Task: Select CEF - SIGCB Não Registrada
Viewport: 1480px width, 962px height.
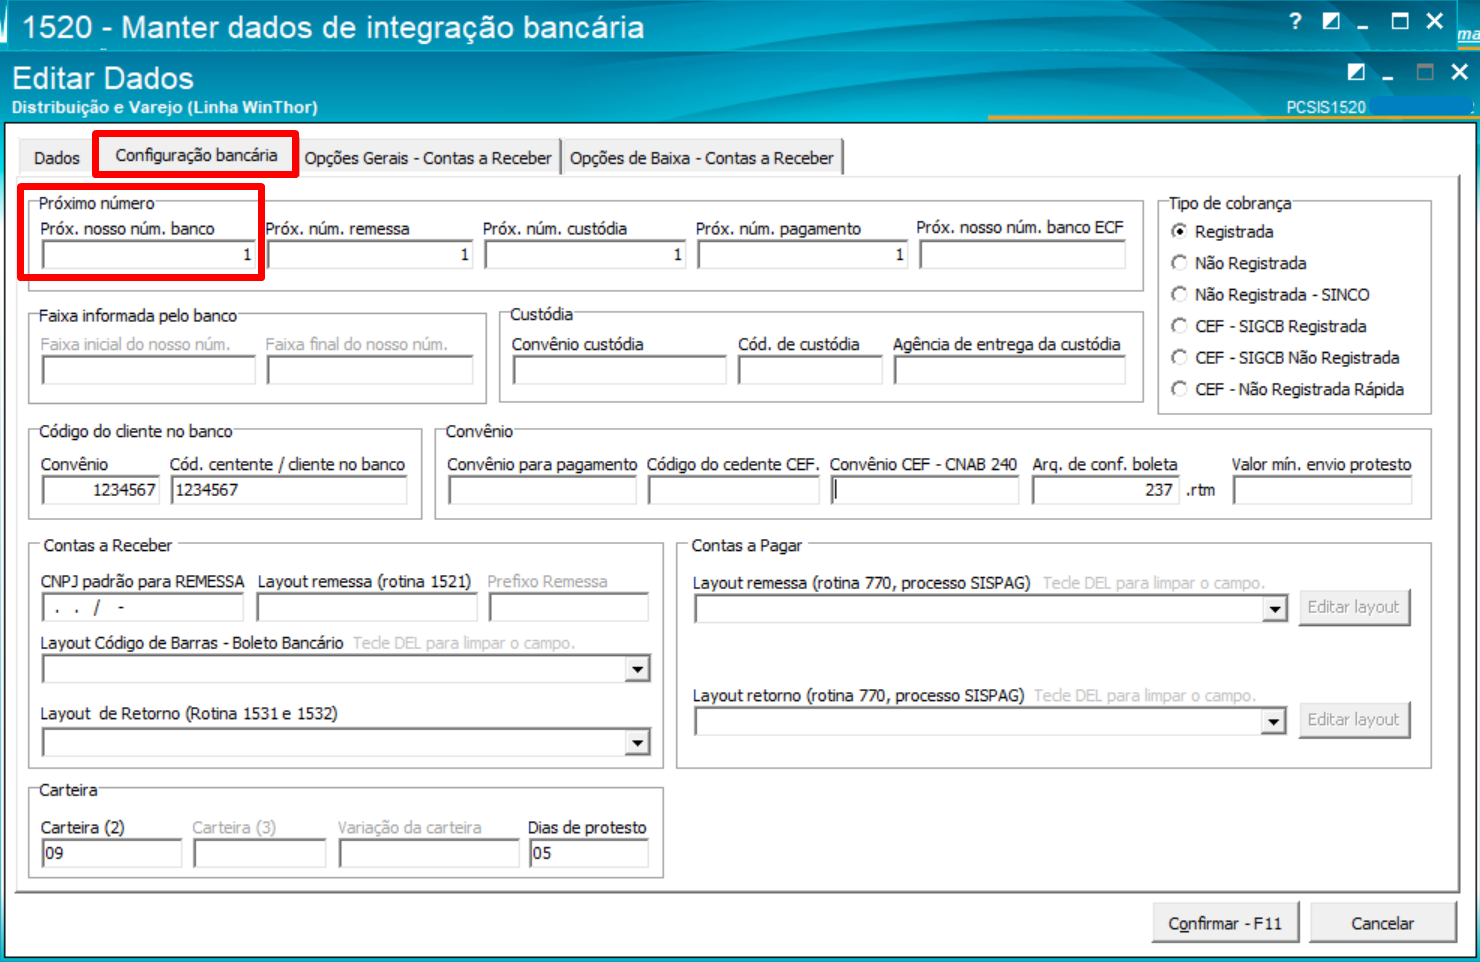Action: pyautogui.click(x=1180, y=358)
